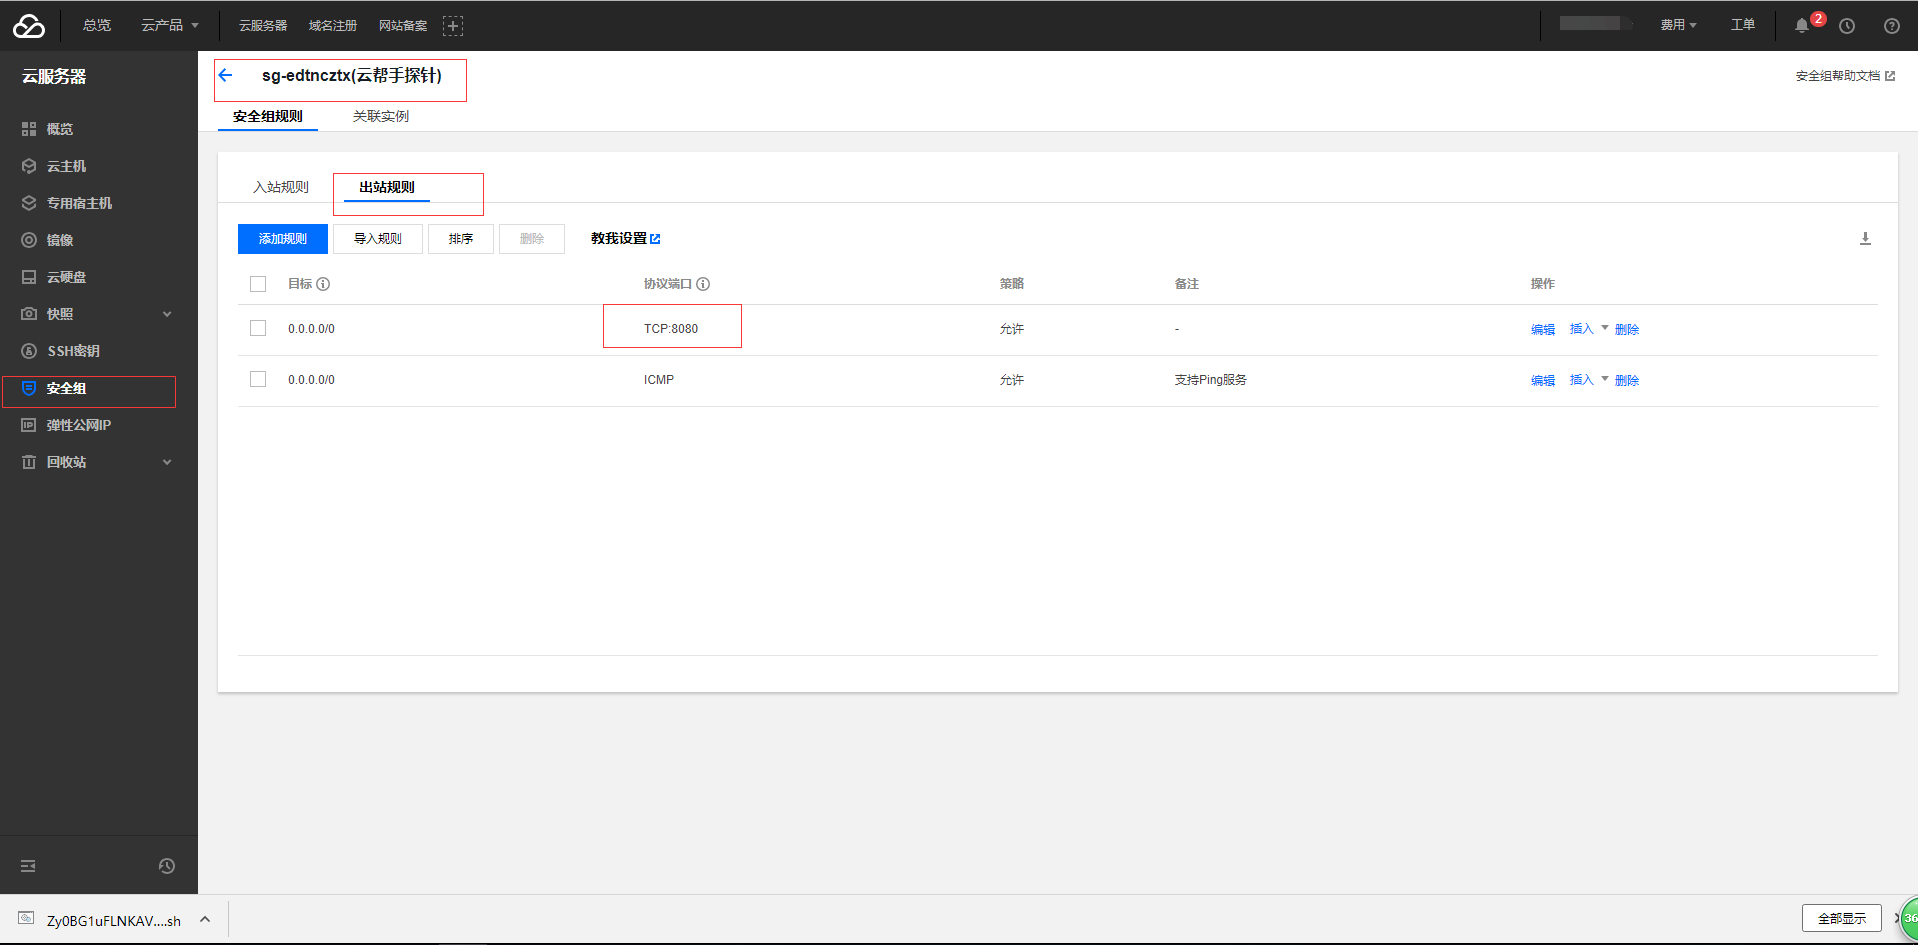The height and width of the screenshot is (945, 1918).
Task: Expand the 云产品 dropdown in top bar
Action: pyautogui.click(x=169, y=26)
